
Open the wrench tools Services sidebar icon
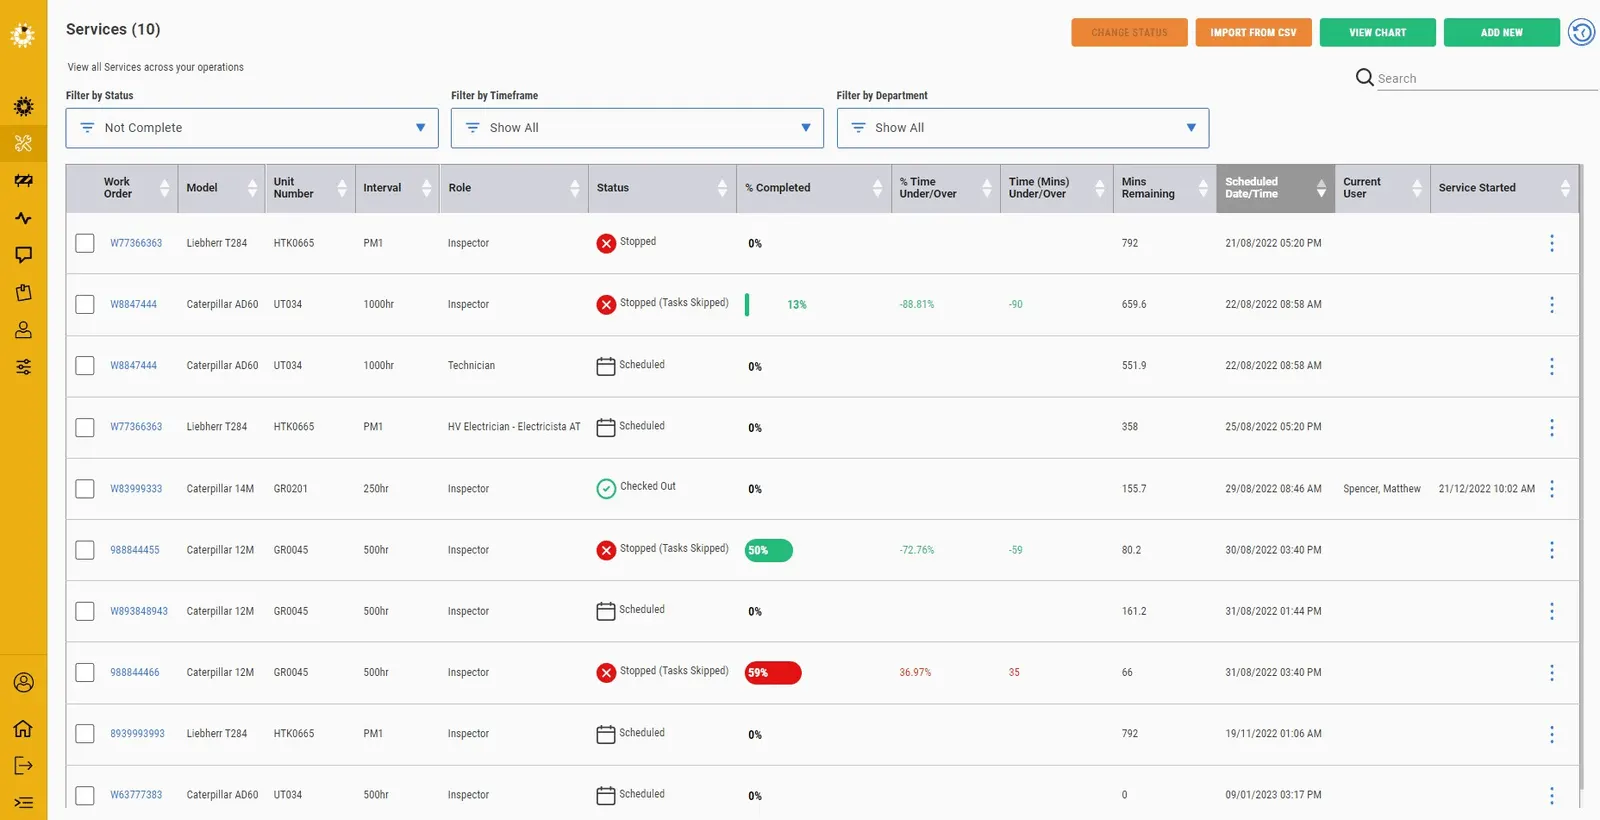point(23,143)
